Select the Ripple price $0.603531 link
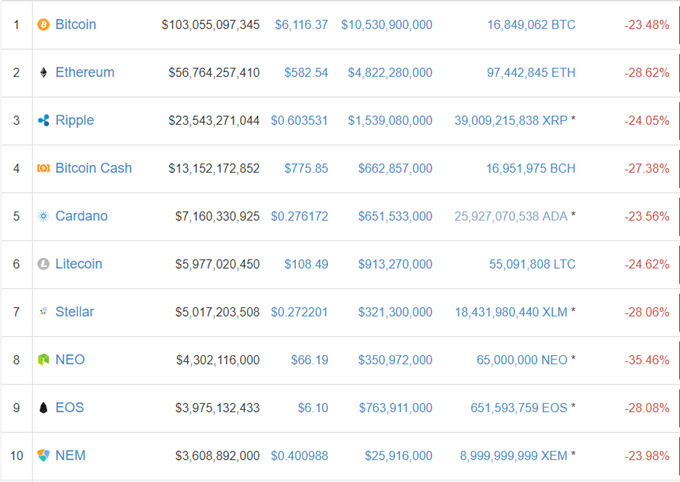 299,120
